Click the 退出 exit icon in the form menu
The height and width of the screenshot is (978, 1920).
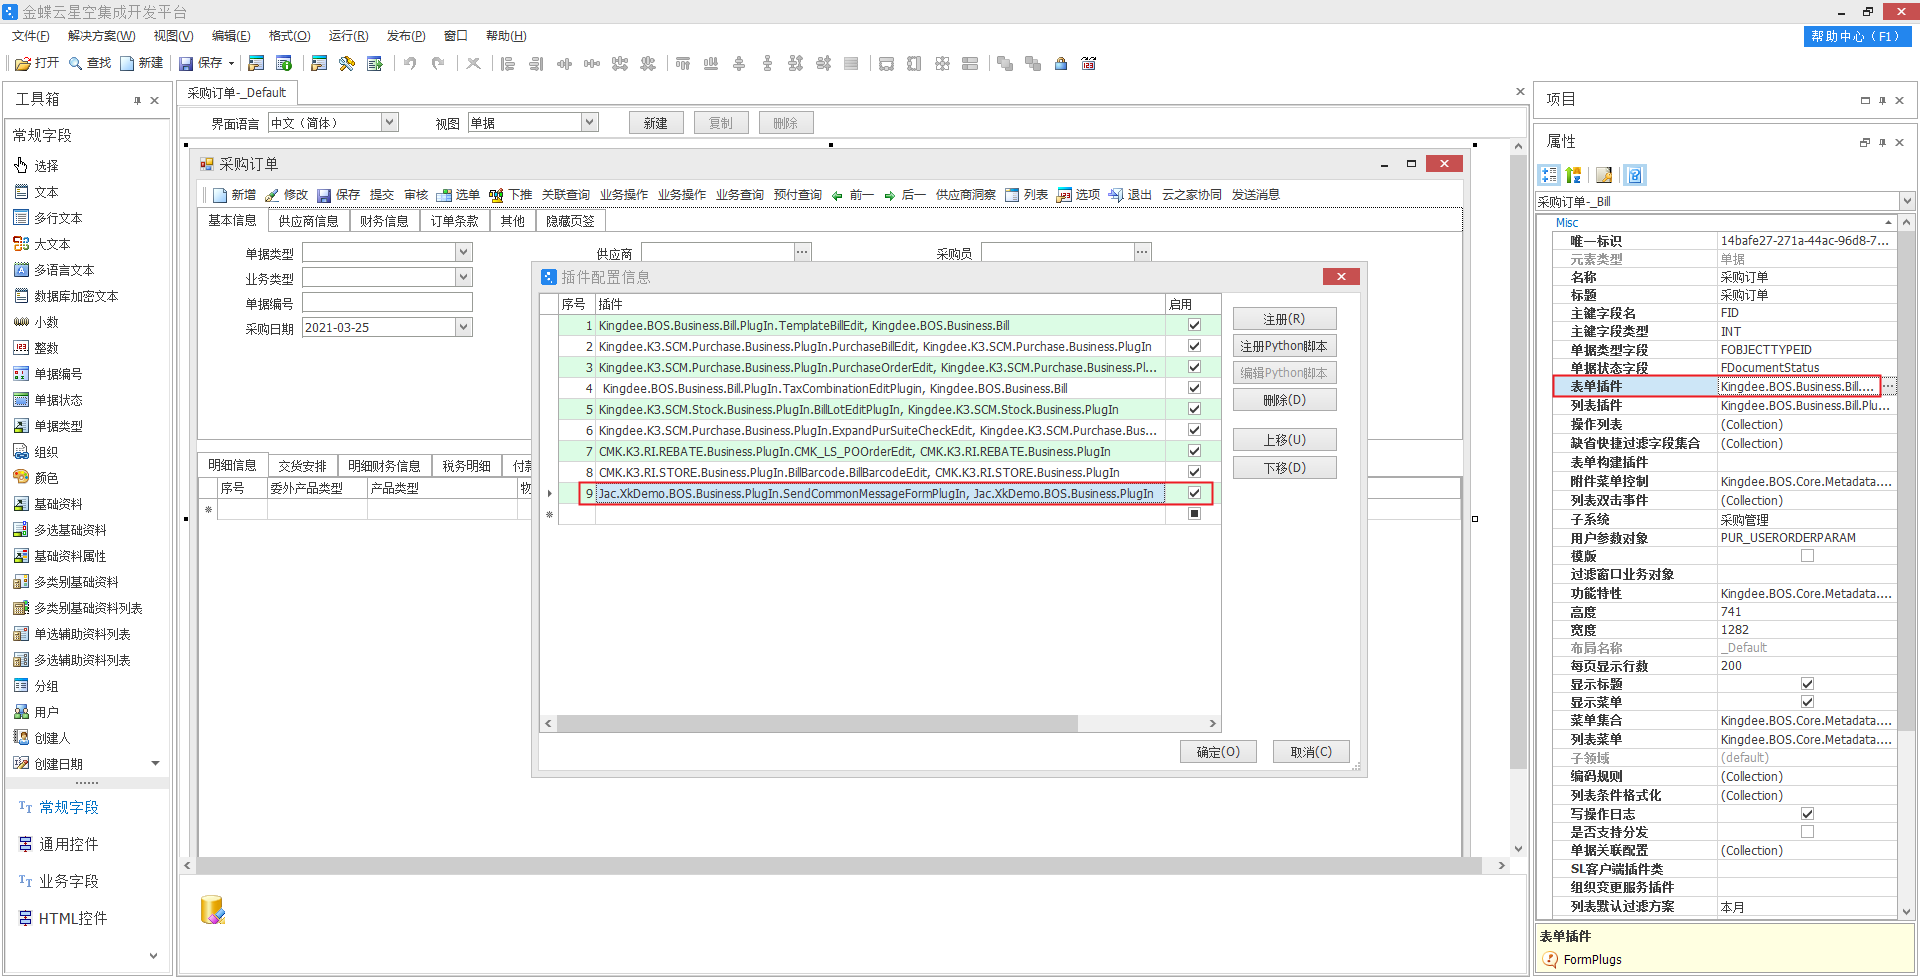tap(1116, 195)
